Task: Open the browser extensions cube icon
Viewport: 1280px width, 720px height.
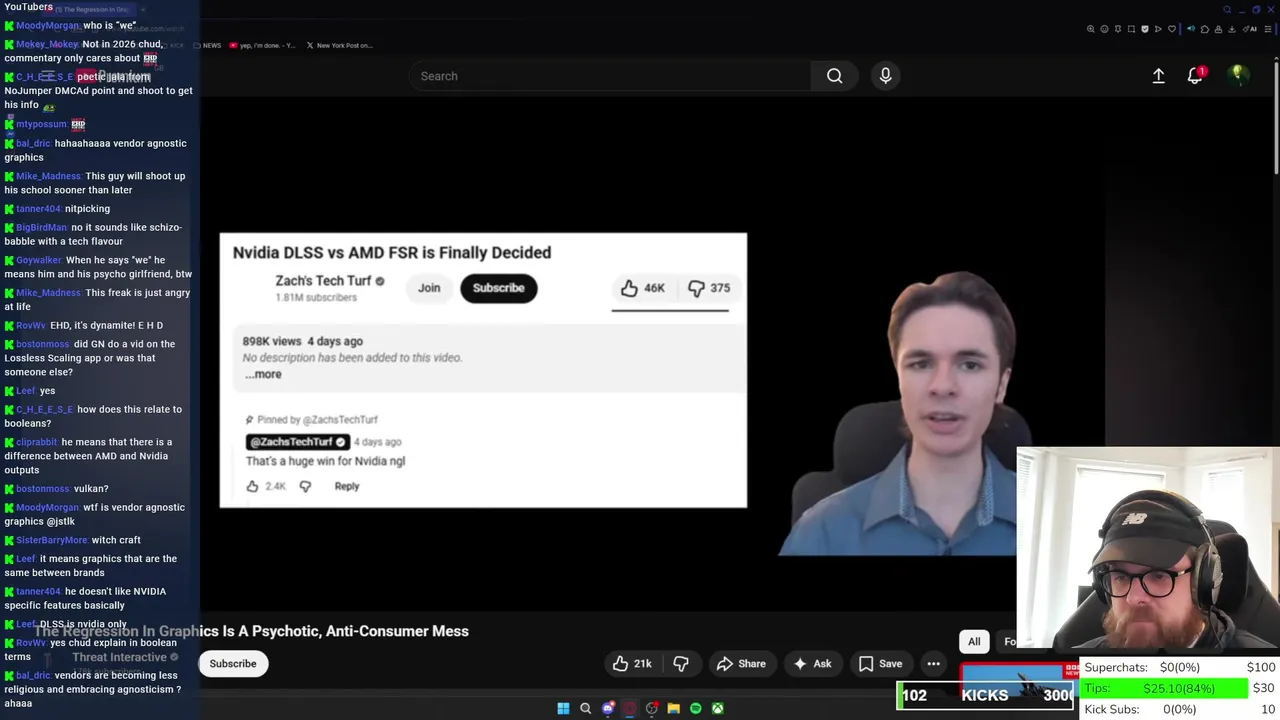Action: point(1205,29)
